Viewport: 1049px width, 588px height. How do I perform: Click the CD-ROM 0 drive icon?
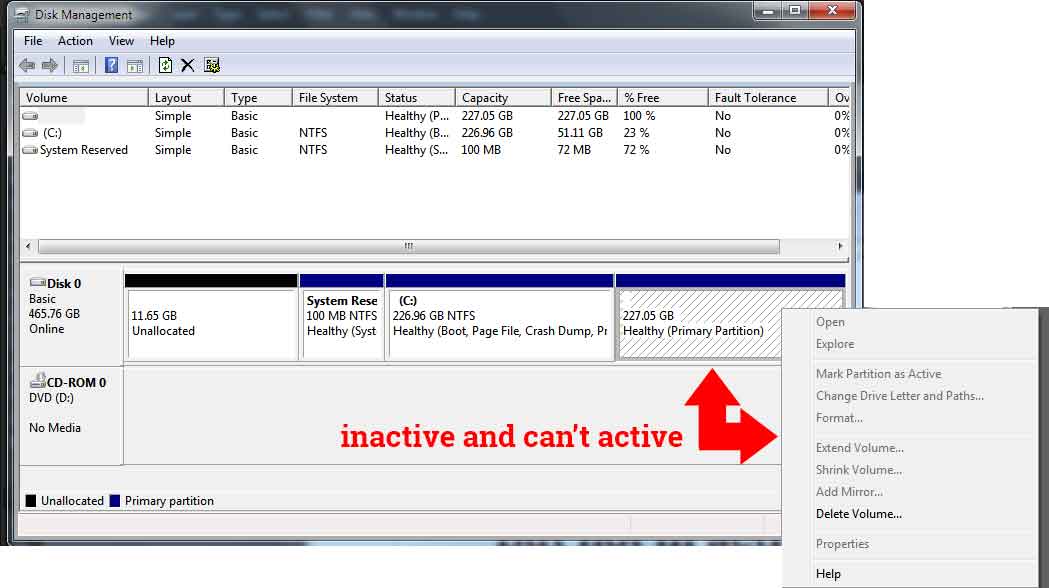tap(37, 381)
